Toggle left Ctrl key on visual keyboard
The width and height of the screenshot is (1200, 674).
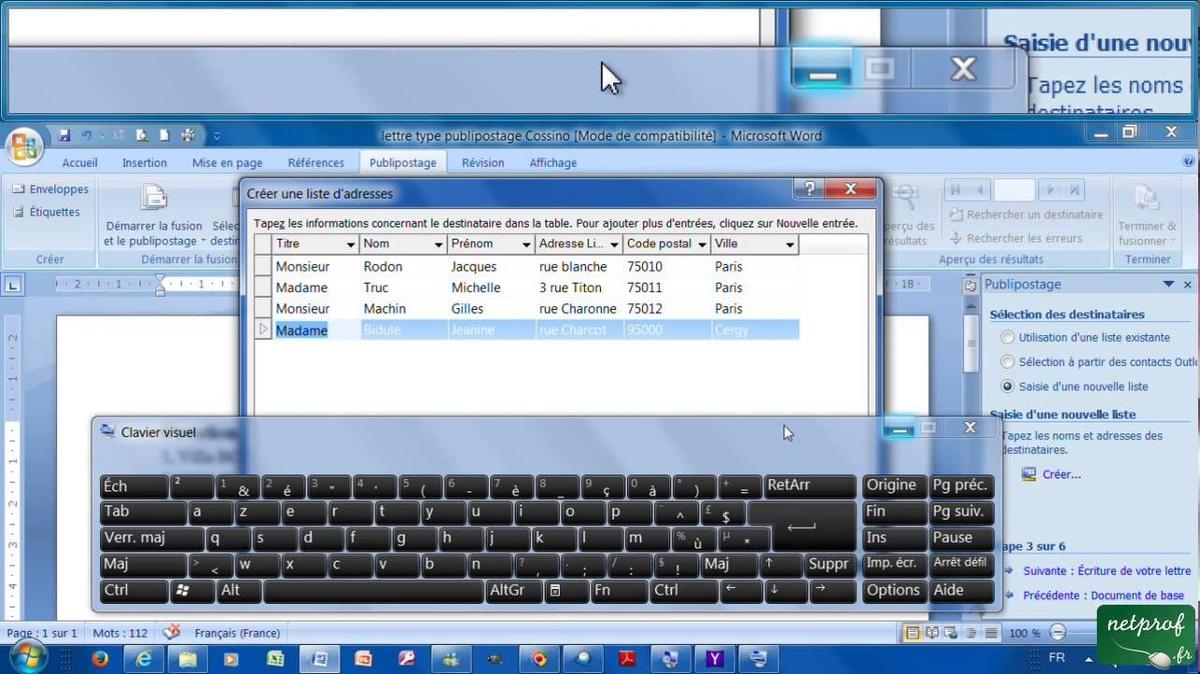pos(133,590)
